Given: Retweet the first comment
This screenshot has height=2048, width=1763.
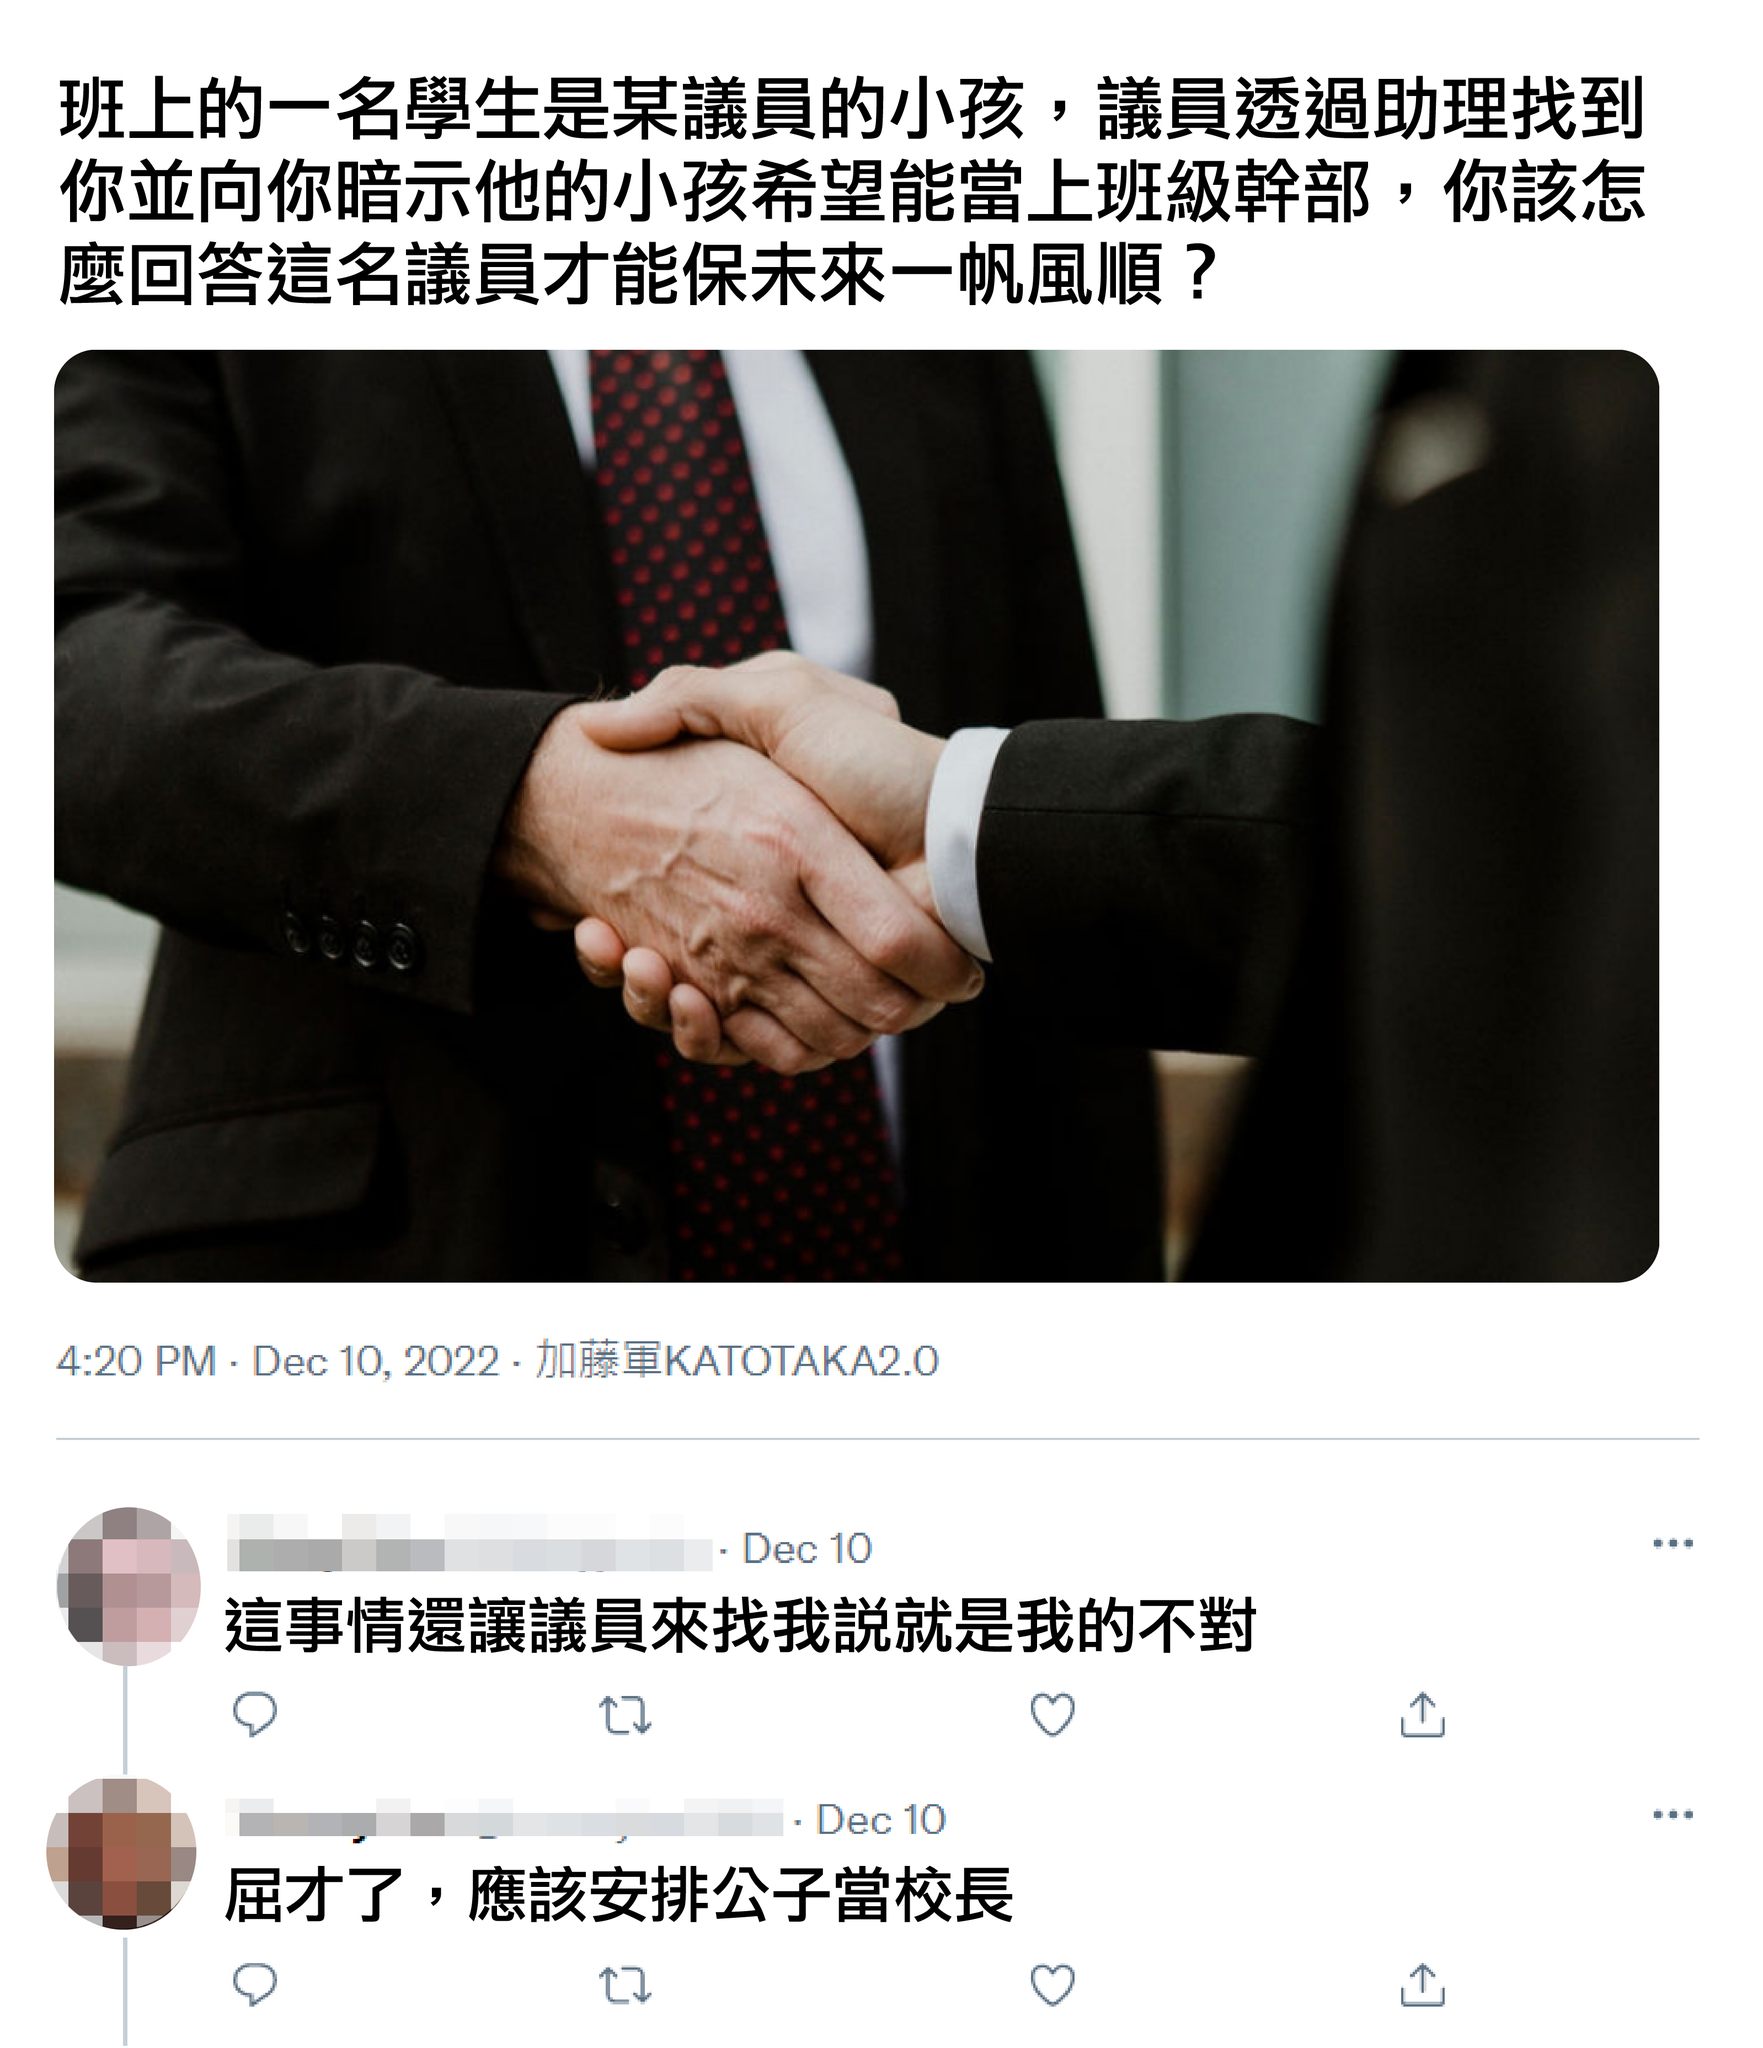Looking at the screenshot, I should [625, 1716].
